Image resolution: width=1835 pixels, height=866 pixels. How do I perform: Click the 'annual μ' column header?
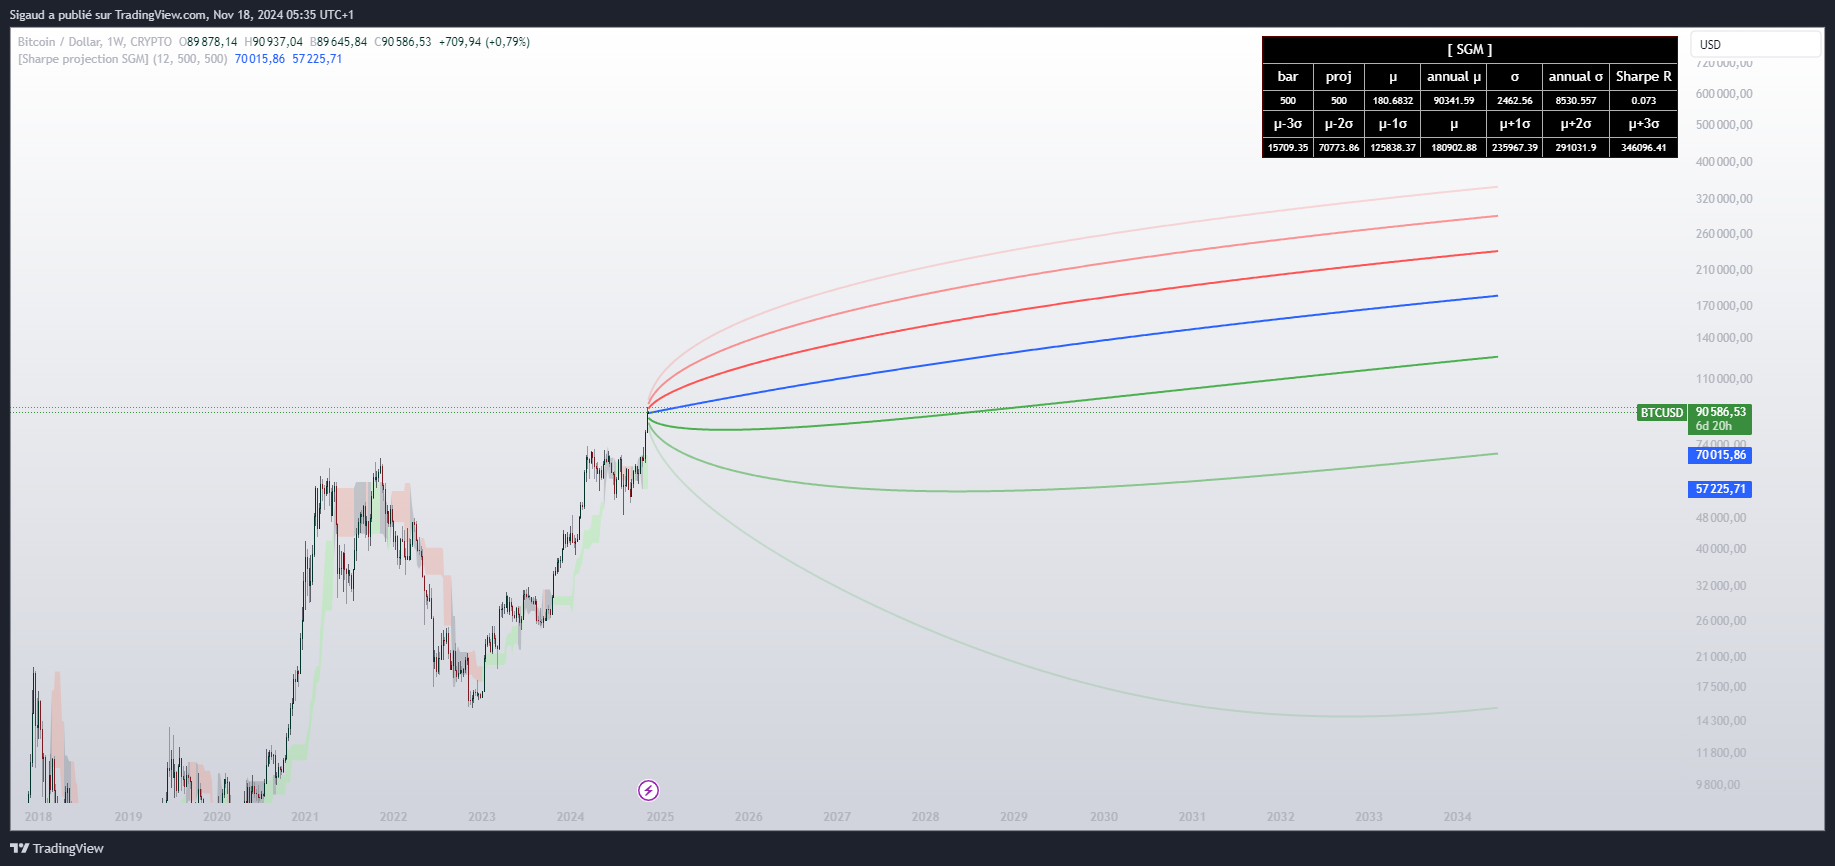click(x=1454, y=76)
